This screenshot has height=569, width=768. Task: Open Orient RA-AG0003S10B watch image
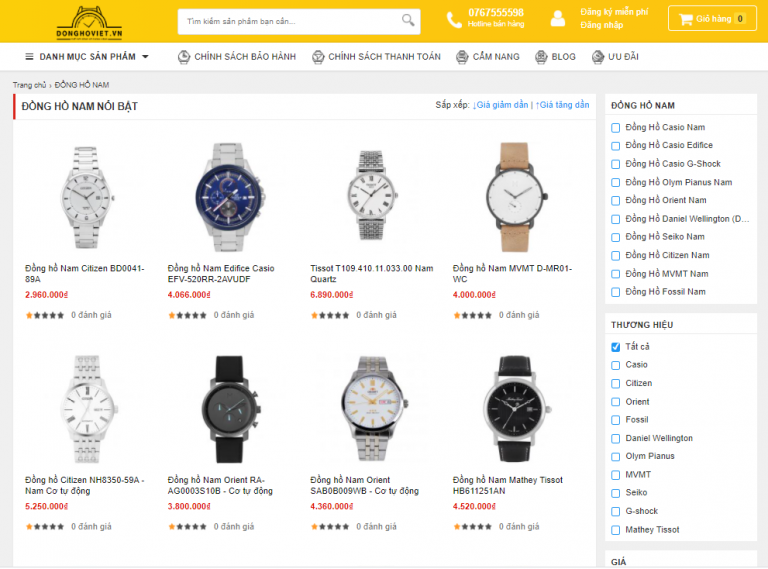click(230, 409)
